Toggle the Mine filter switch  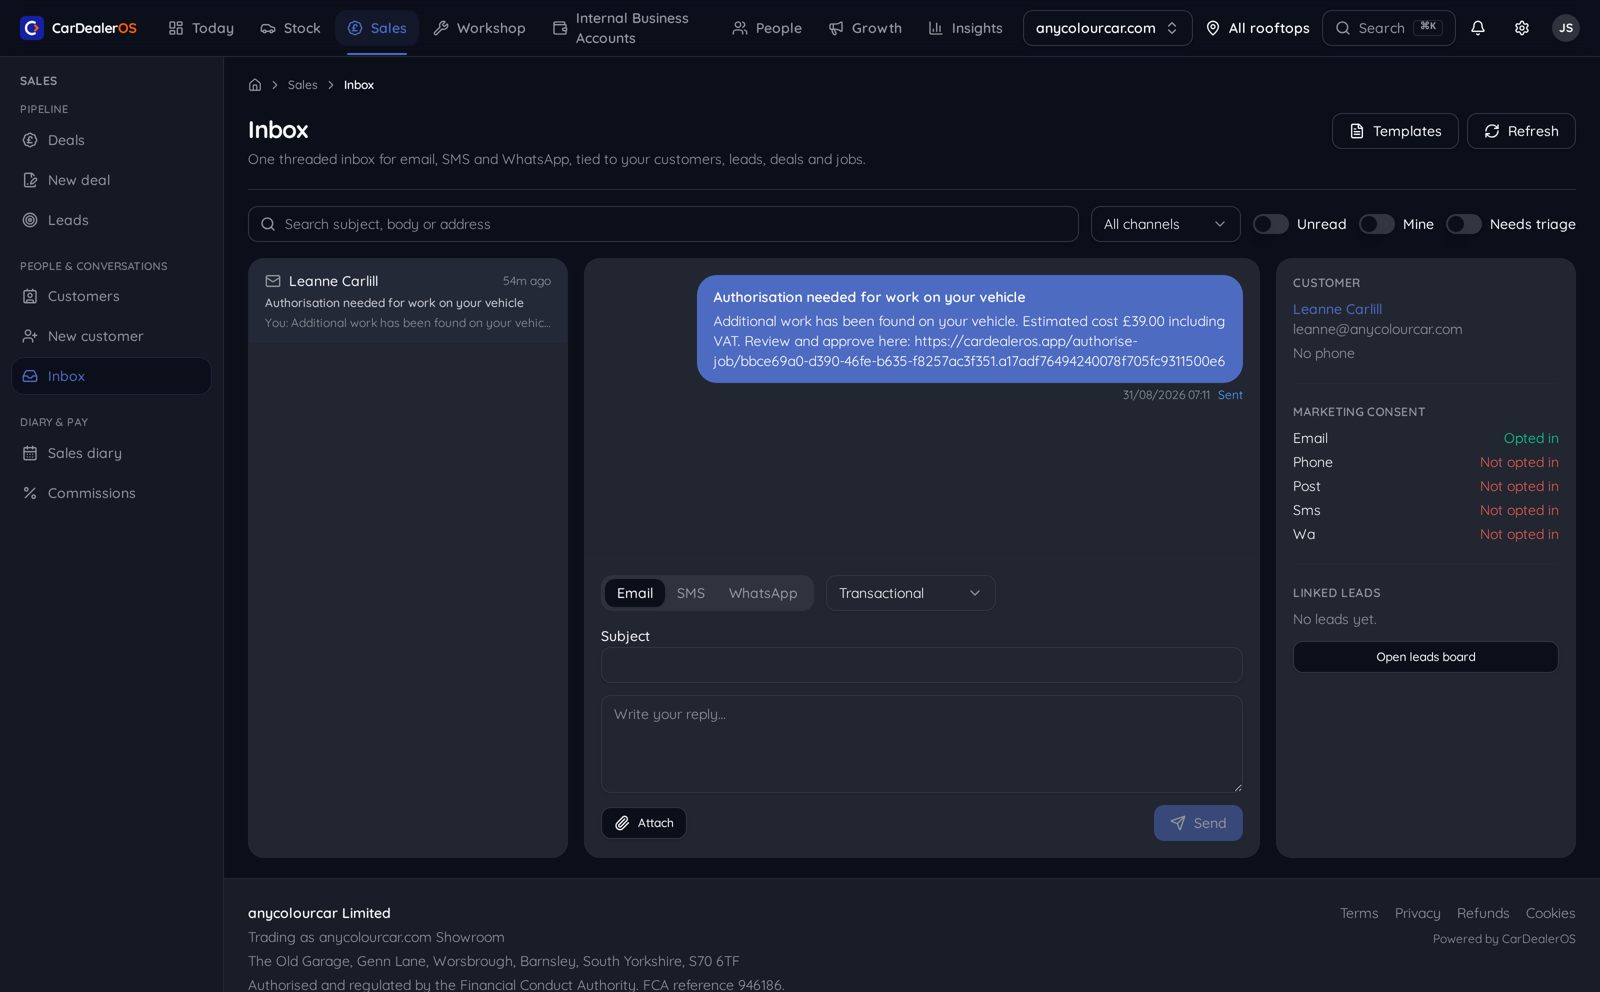1377,224
